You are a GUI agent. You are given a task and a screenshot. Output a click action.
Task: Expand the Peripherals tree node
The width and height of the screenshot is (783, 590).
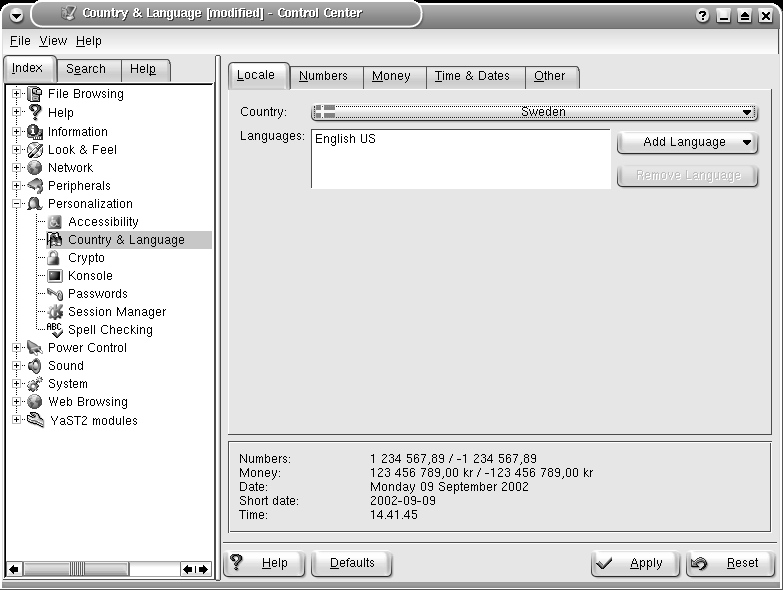[x=16, y=185]
